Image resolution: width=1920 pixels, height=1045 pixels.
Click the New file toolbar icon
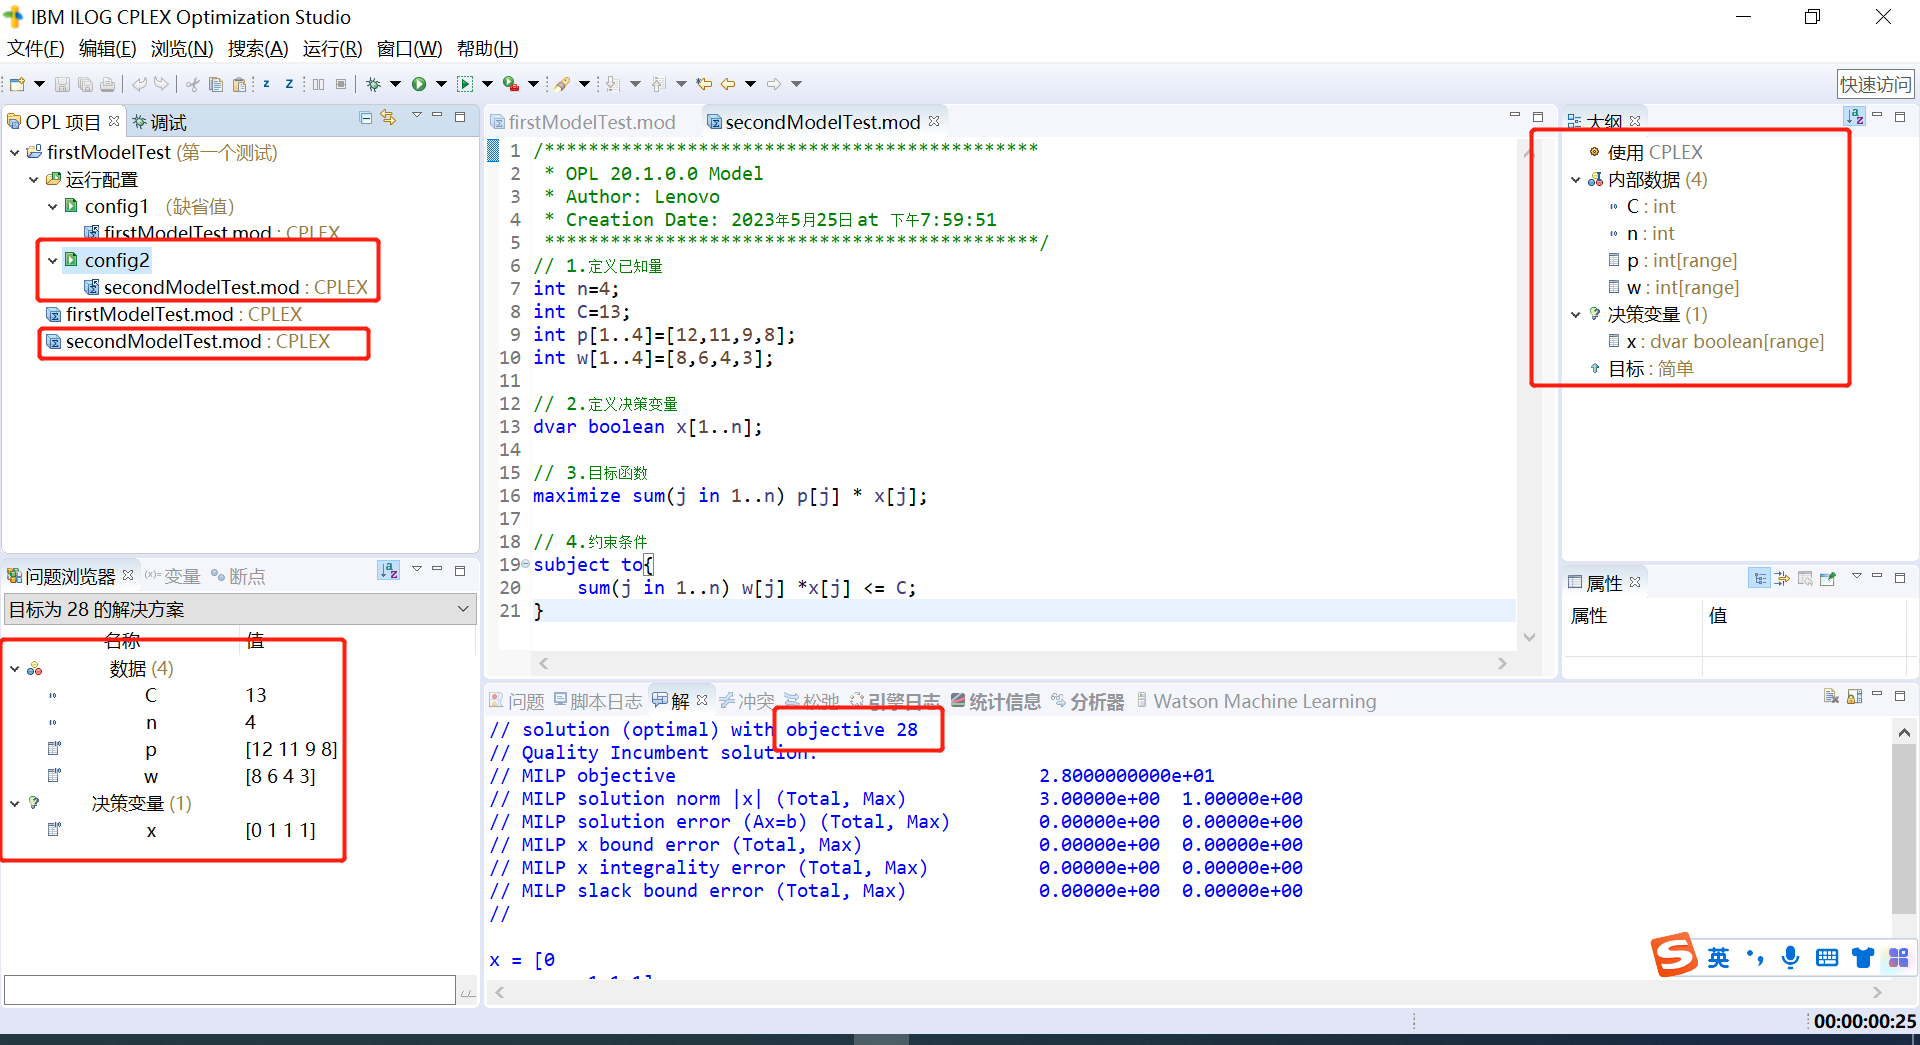pyautogui.click(x=17, y=84)
